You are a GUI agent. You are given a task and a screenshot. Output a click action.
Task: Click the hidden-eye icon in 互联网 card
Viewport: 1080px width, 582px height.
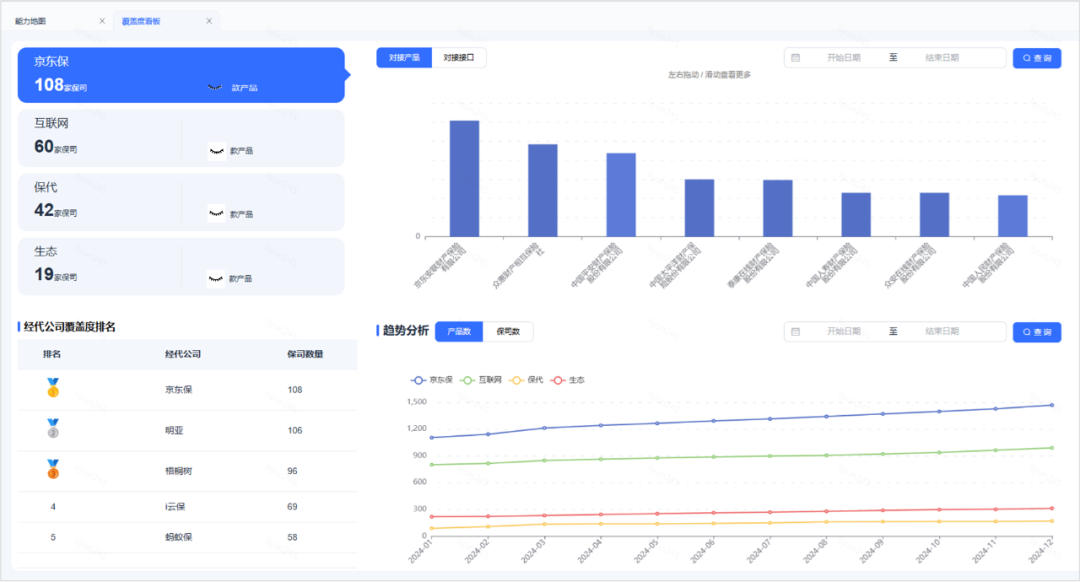pyautogui.click(x=216, y=151)
